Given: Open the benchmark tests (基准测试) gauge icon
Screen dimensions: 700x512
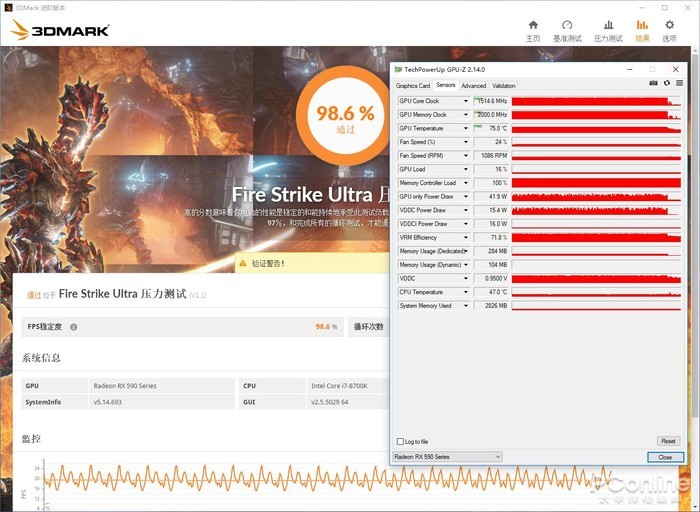Looking at the screenshot, I should pyautogui.click(x=567, y=29).
